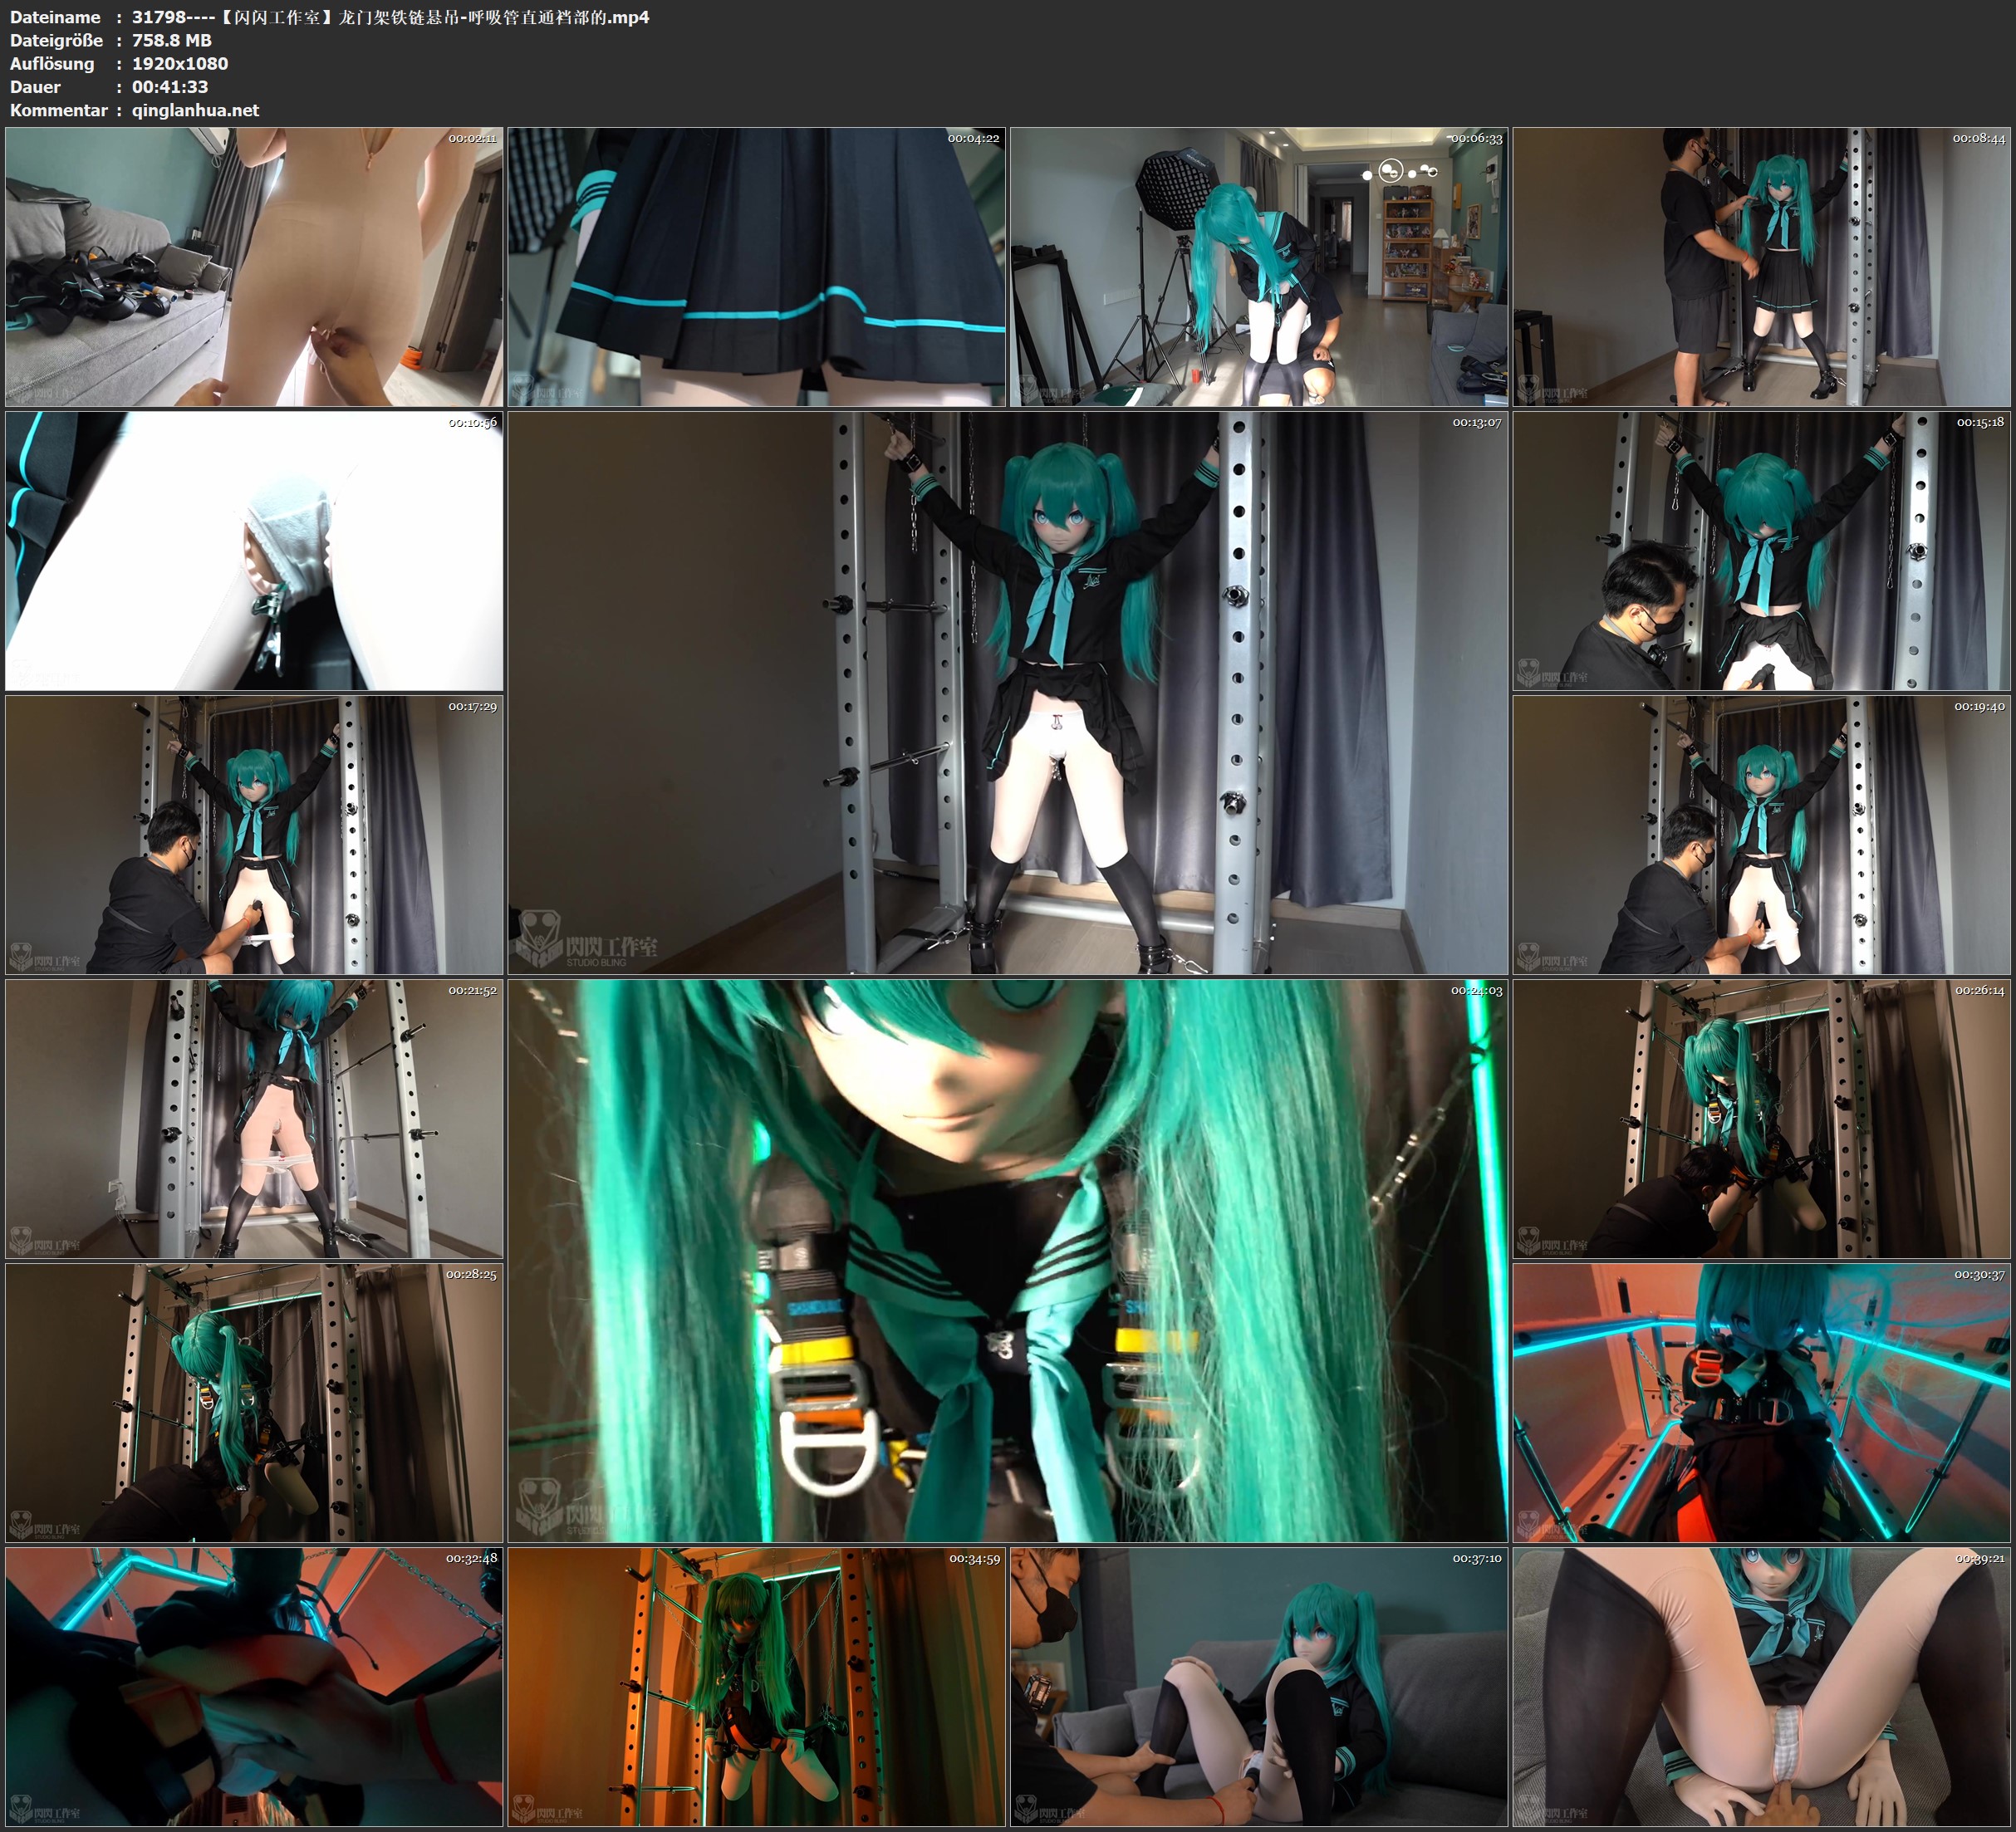Open the thumbnail timestamped 00:30:37

(1761, 1403)
